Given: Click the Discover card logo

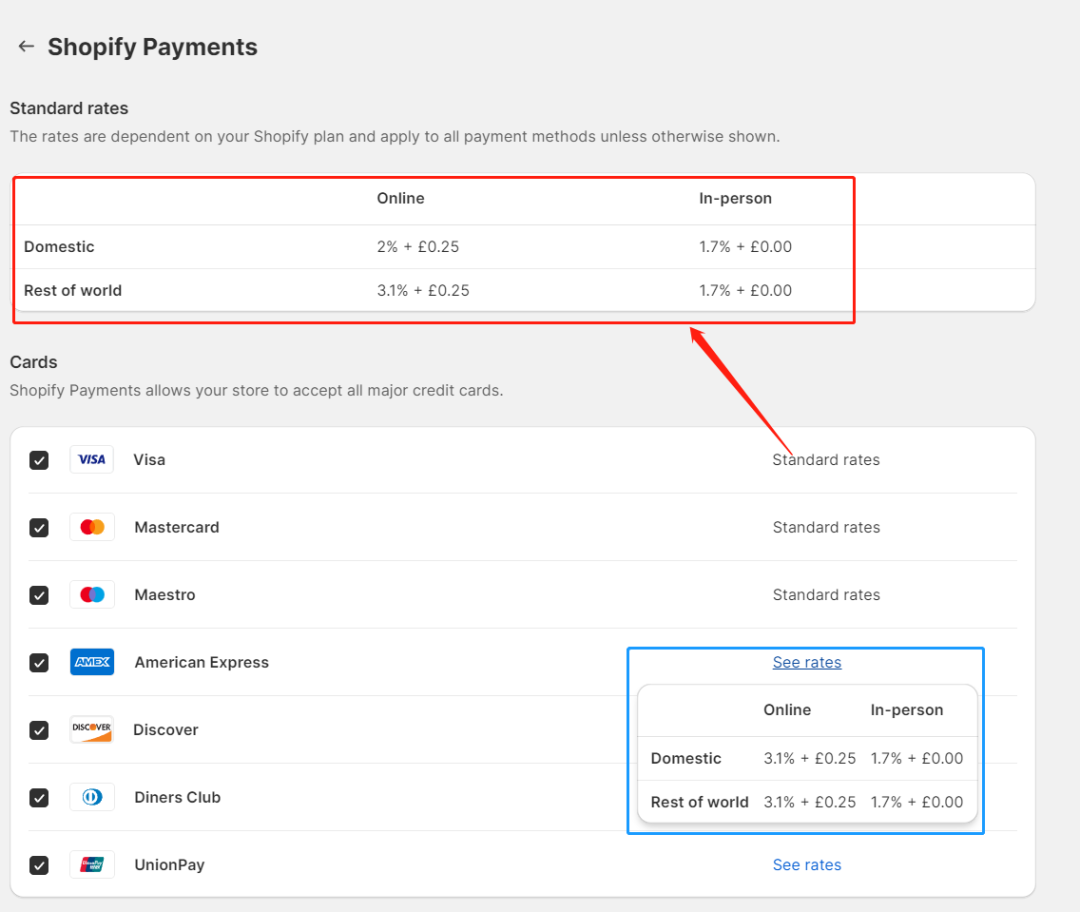Looking at the screenshot, I should pos(92,730).
